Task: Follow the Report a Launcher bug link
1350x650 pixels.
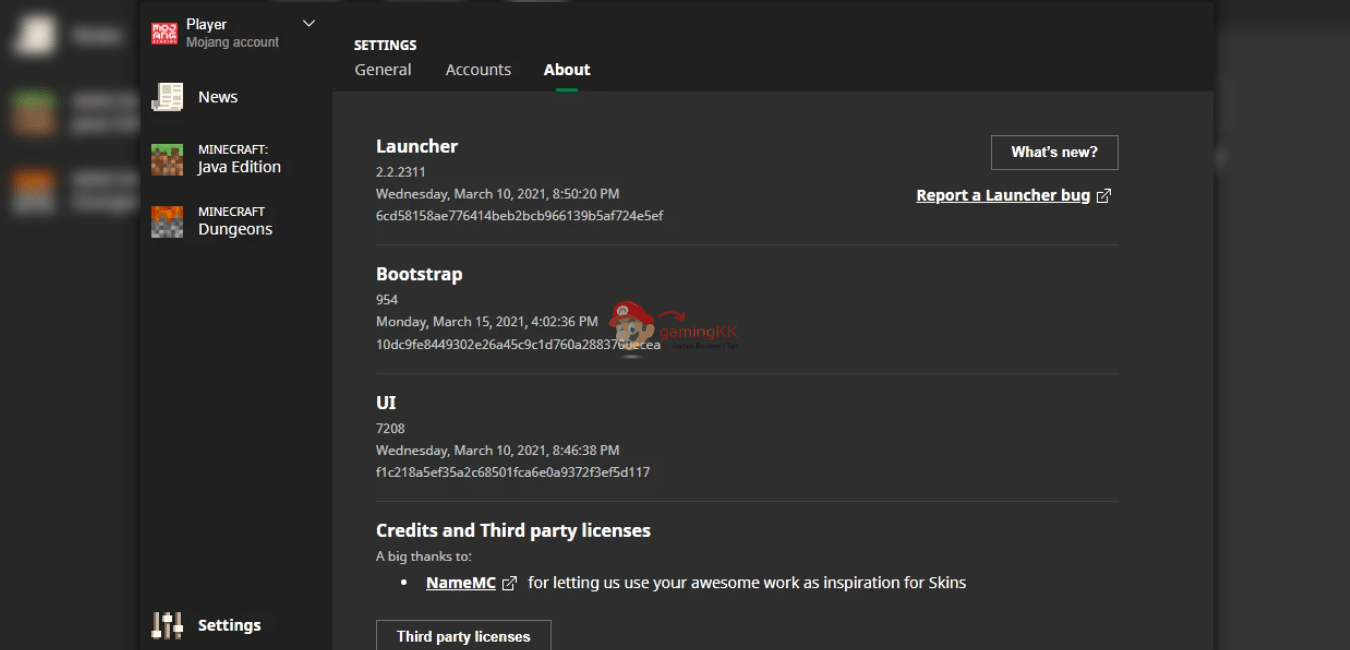Action: 1002,196
